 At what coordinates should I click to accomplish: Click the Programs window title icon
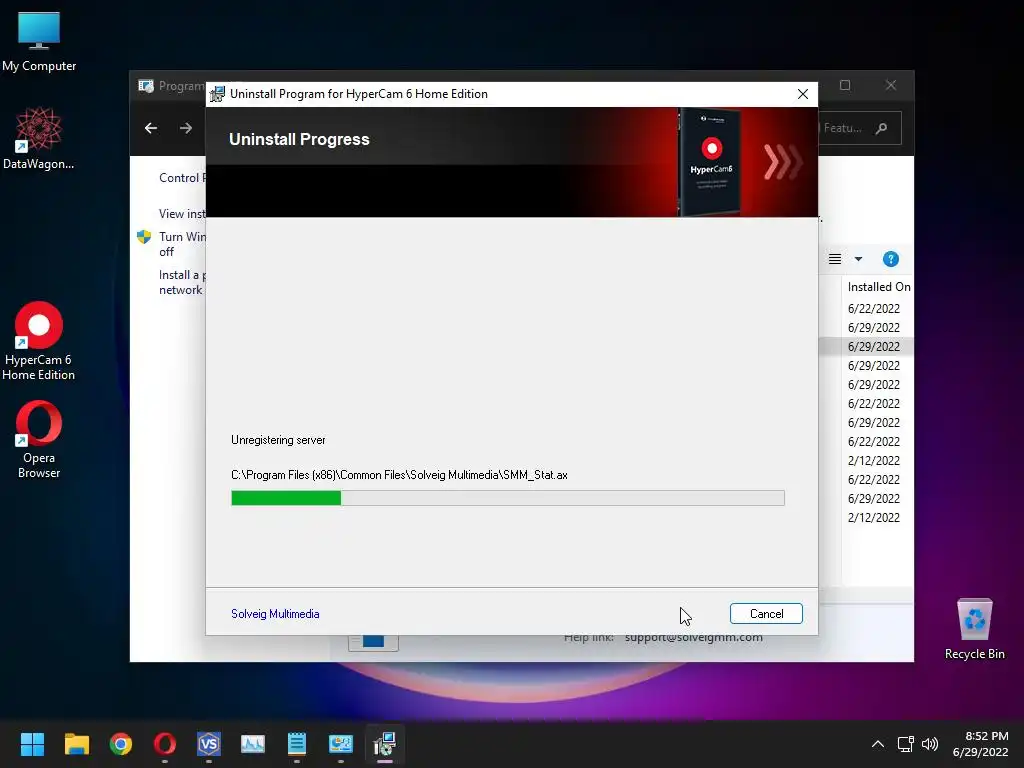146,86
